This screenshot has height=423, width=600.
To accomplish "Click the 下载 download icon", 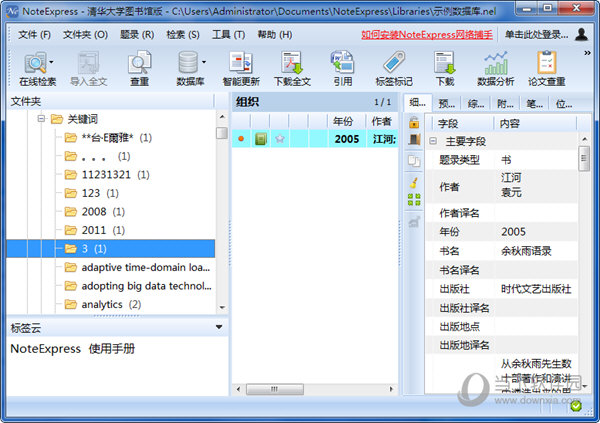I will click(445, 69).
